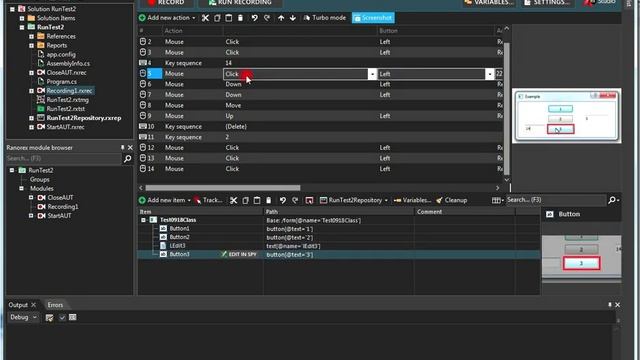Open repository column layout dropdown
This screenshot has width=640, height=360.
pos(498,200)
